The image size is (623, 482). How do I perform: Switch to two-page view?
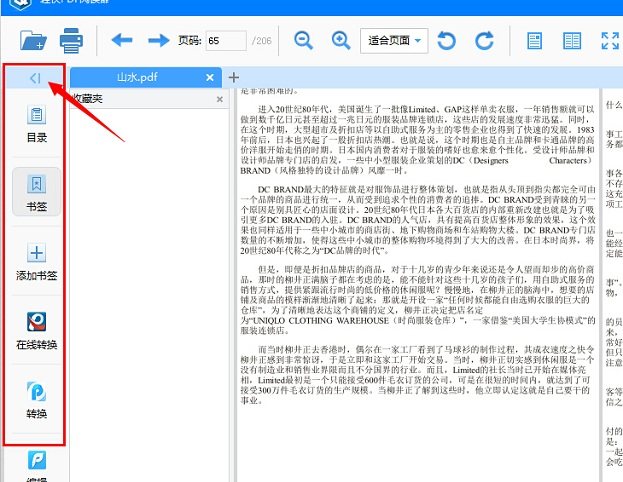point(572,41)
